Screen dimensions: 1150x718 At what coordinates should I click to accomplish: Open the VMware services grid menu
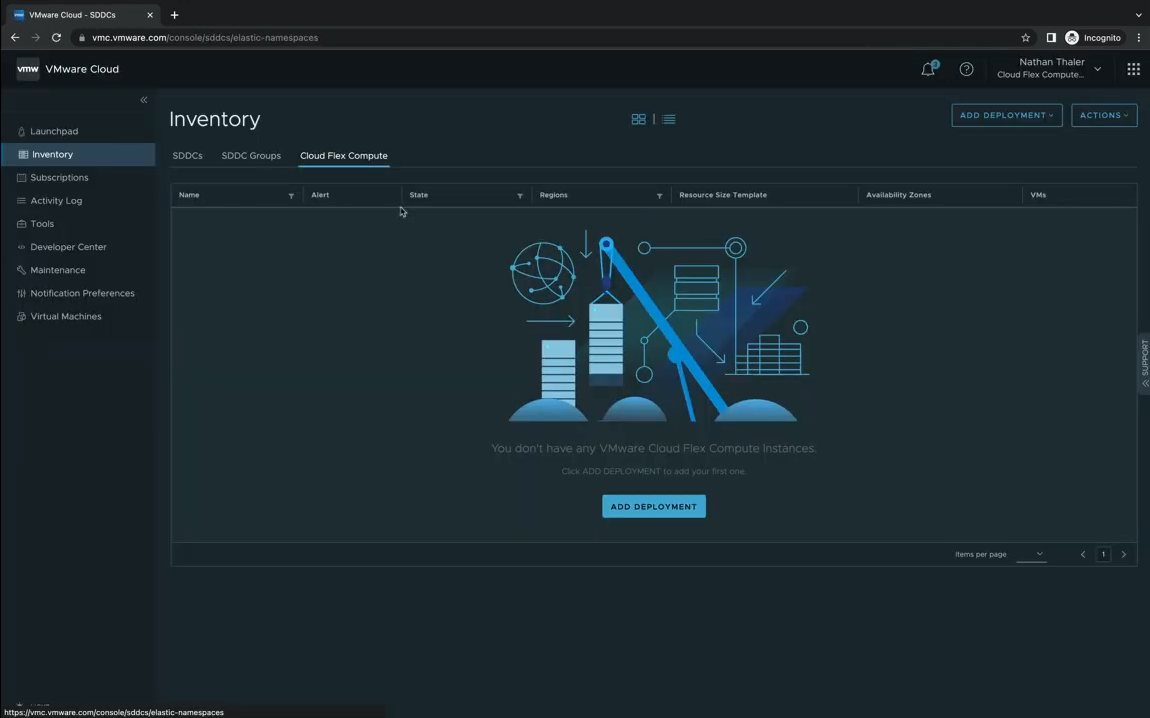tap(1133, 69)
